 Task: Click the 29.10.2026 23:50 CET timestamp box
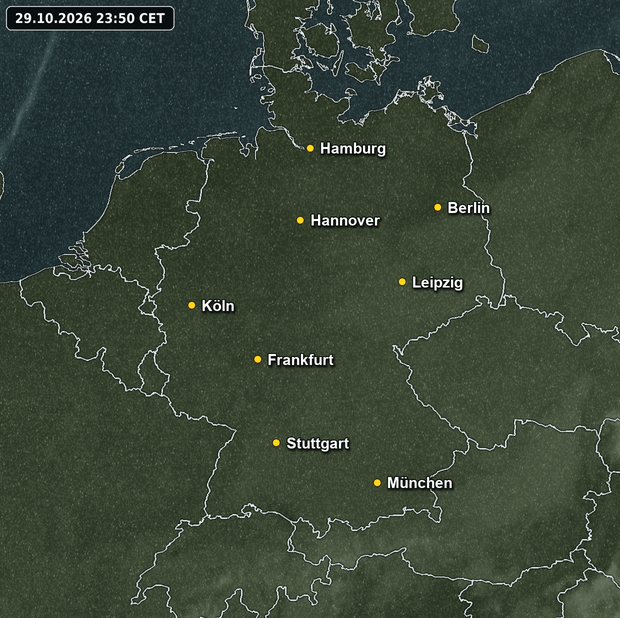(x=90, y=18)
